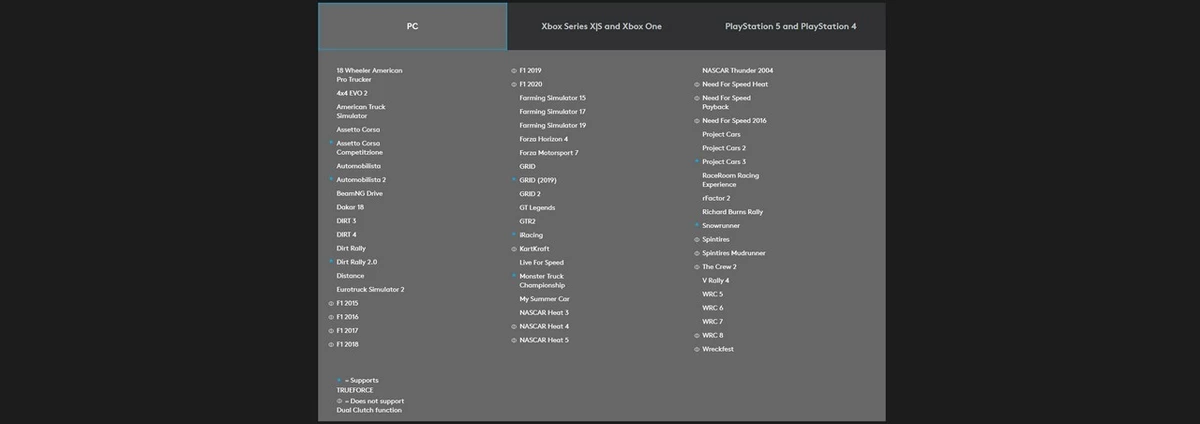
Task: Click the TRUEFORCE marker beside Assetto Corsa Competizione
Action: point(331,143)
